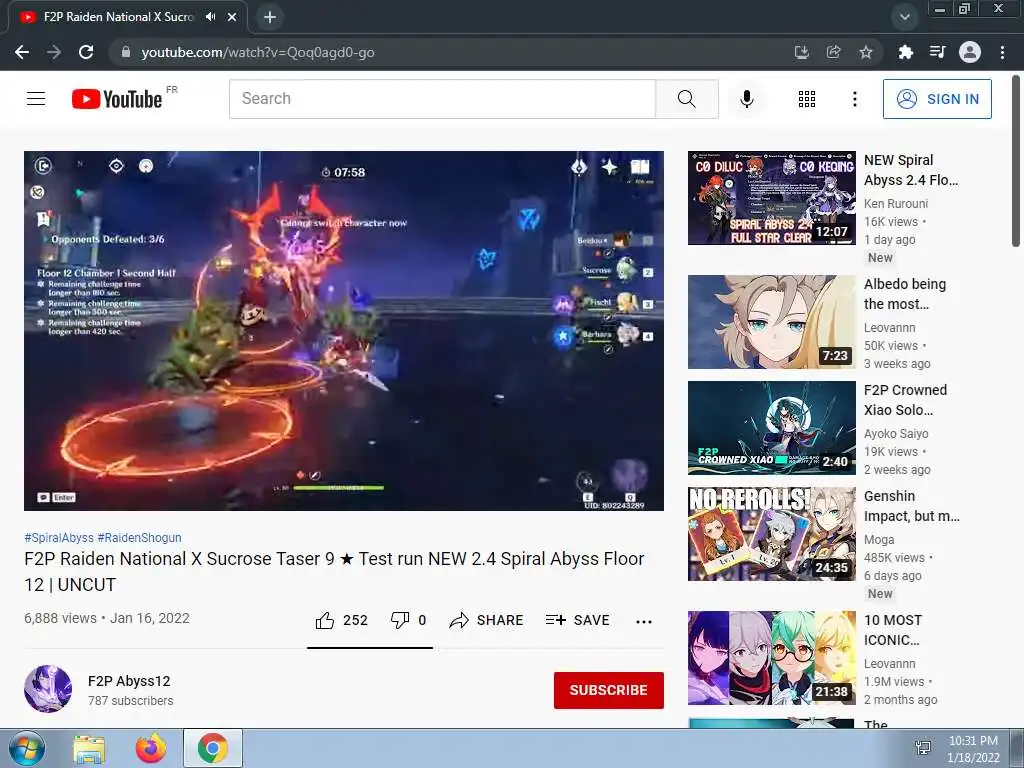Open the Windows Start menu
The height and width of the screenshot is (768, 1024).
(27, 748)
